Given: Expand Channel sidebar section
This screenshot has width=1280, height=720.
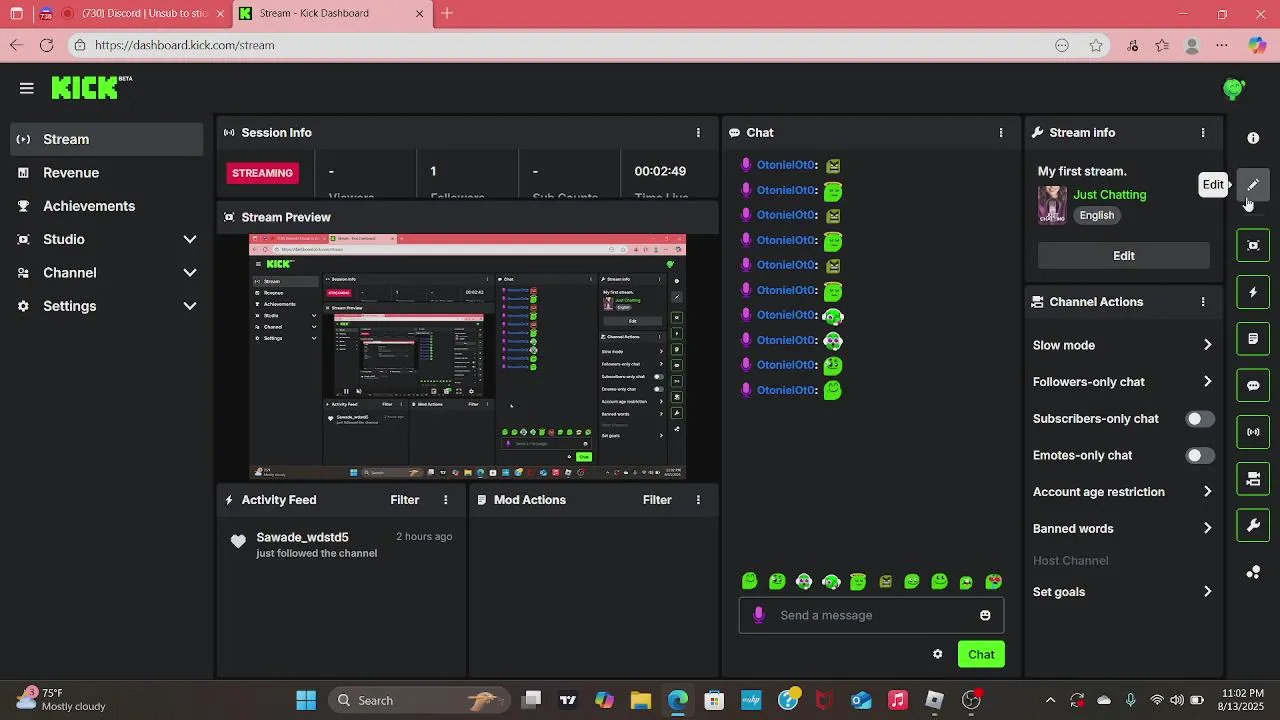Looking at the screenshot, I should pyautogui.click(x=107, y=273).
